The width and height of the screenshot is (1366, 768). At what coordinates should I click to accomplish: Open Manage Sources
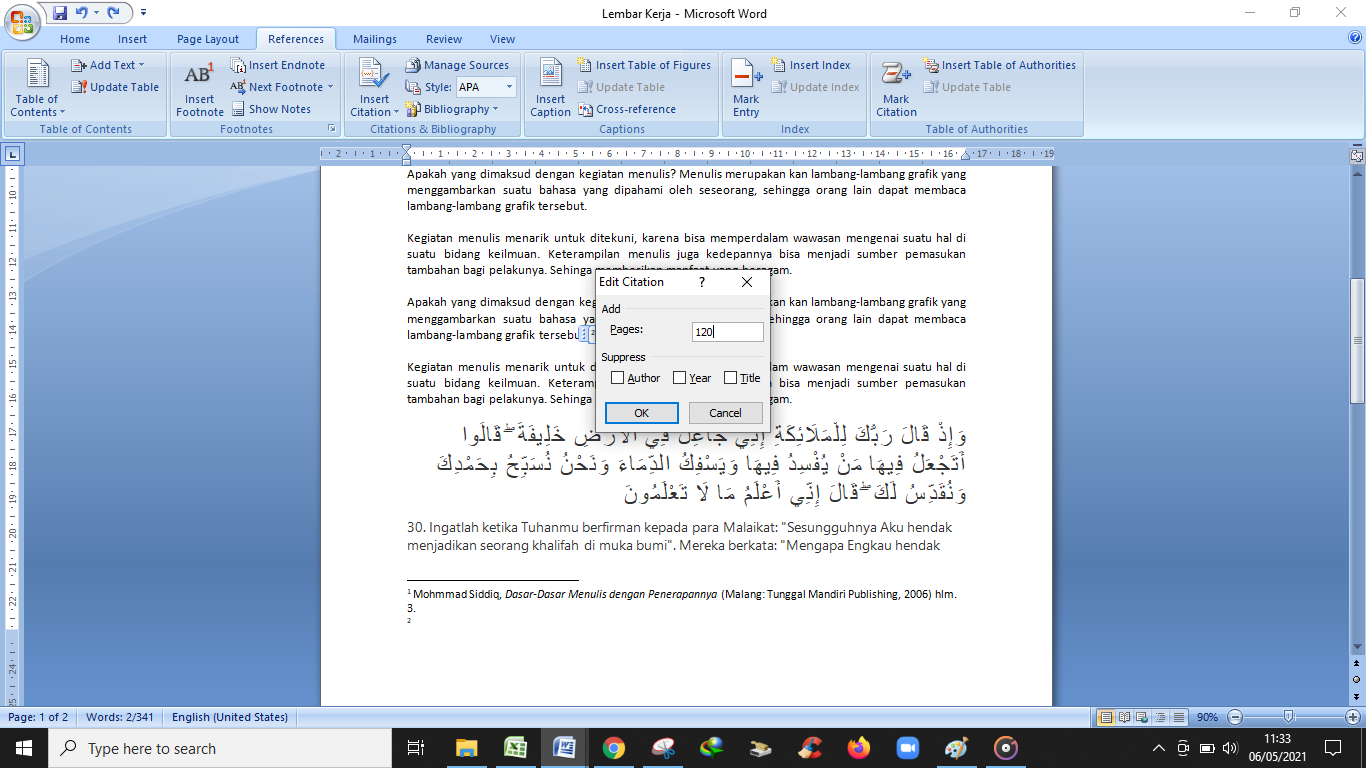(457, 65)
